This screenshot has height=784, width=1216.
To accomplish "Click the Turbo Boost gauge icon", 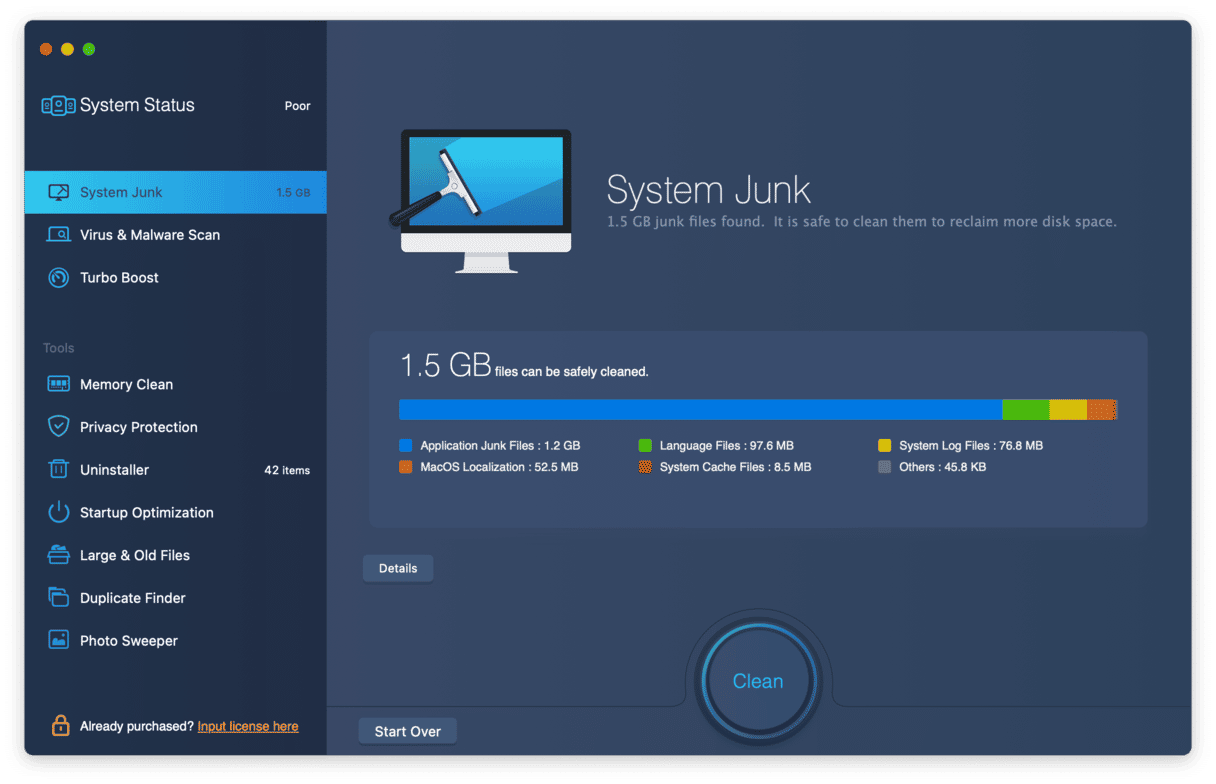I will point(58,278).
